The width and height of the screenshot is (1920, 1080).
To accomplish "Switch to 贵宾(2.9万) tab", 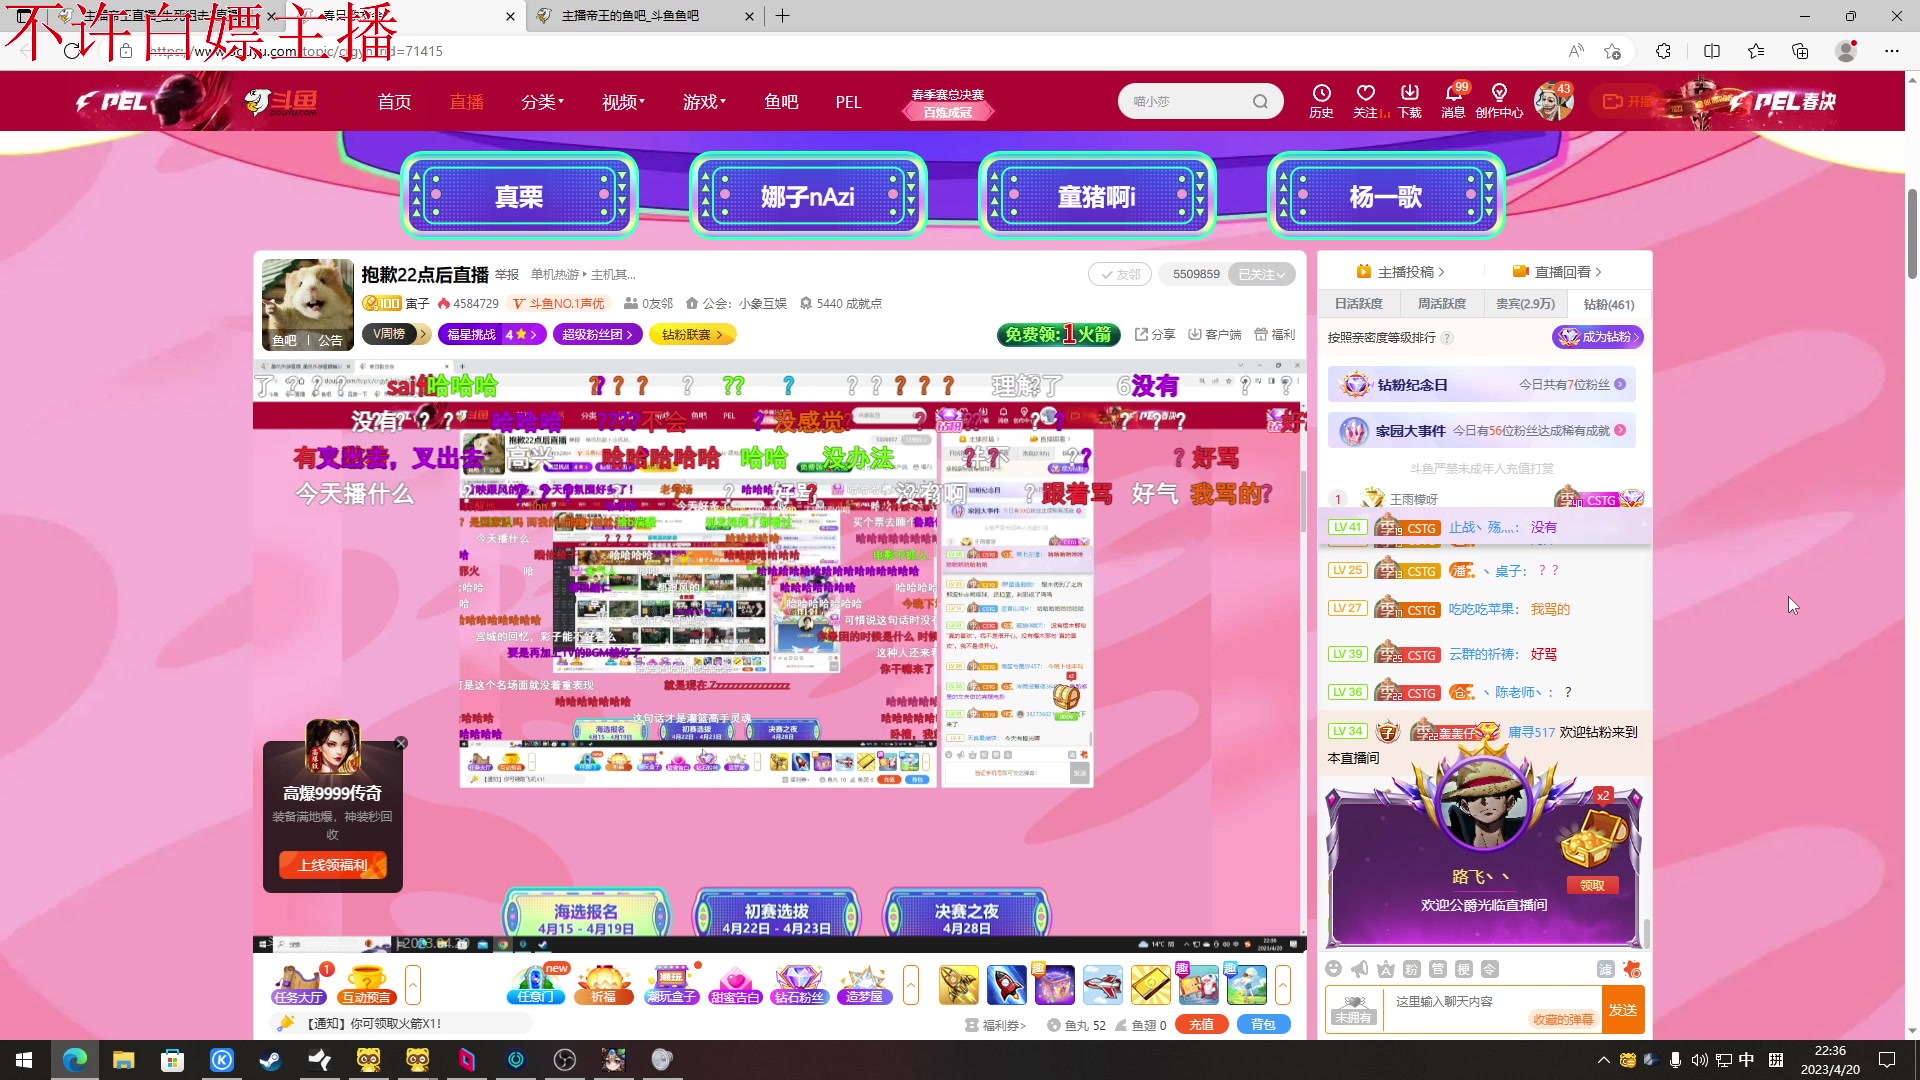I will tap(1525, 304).
